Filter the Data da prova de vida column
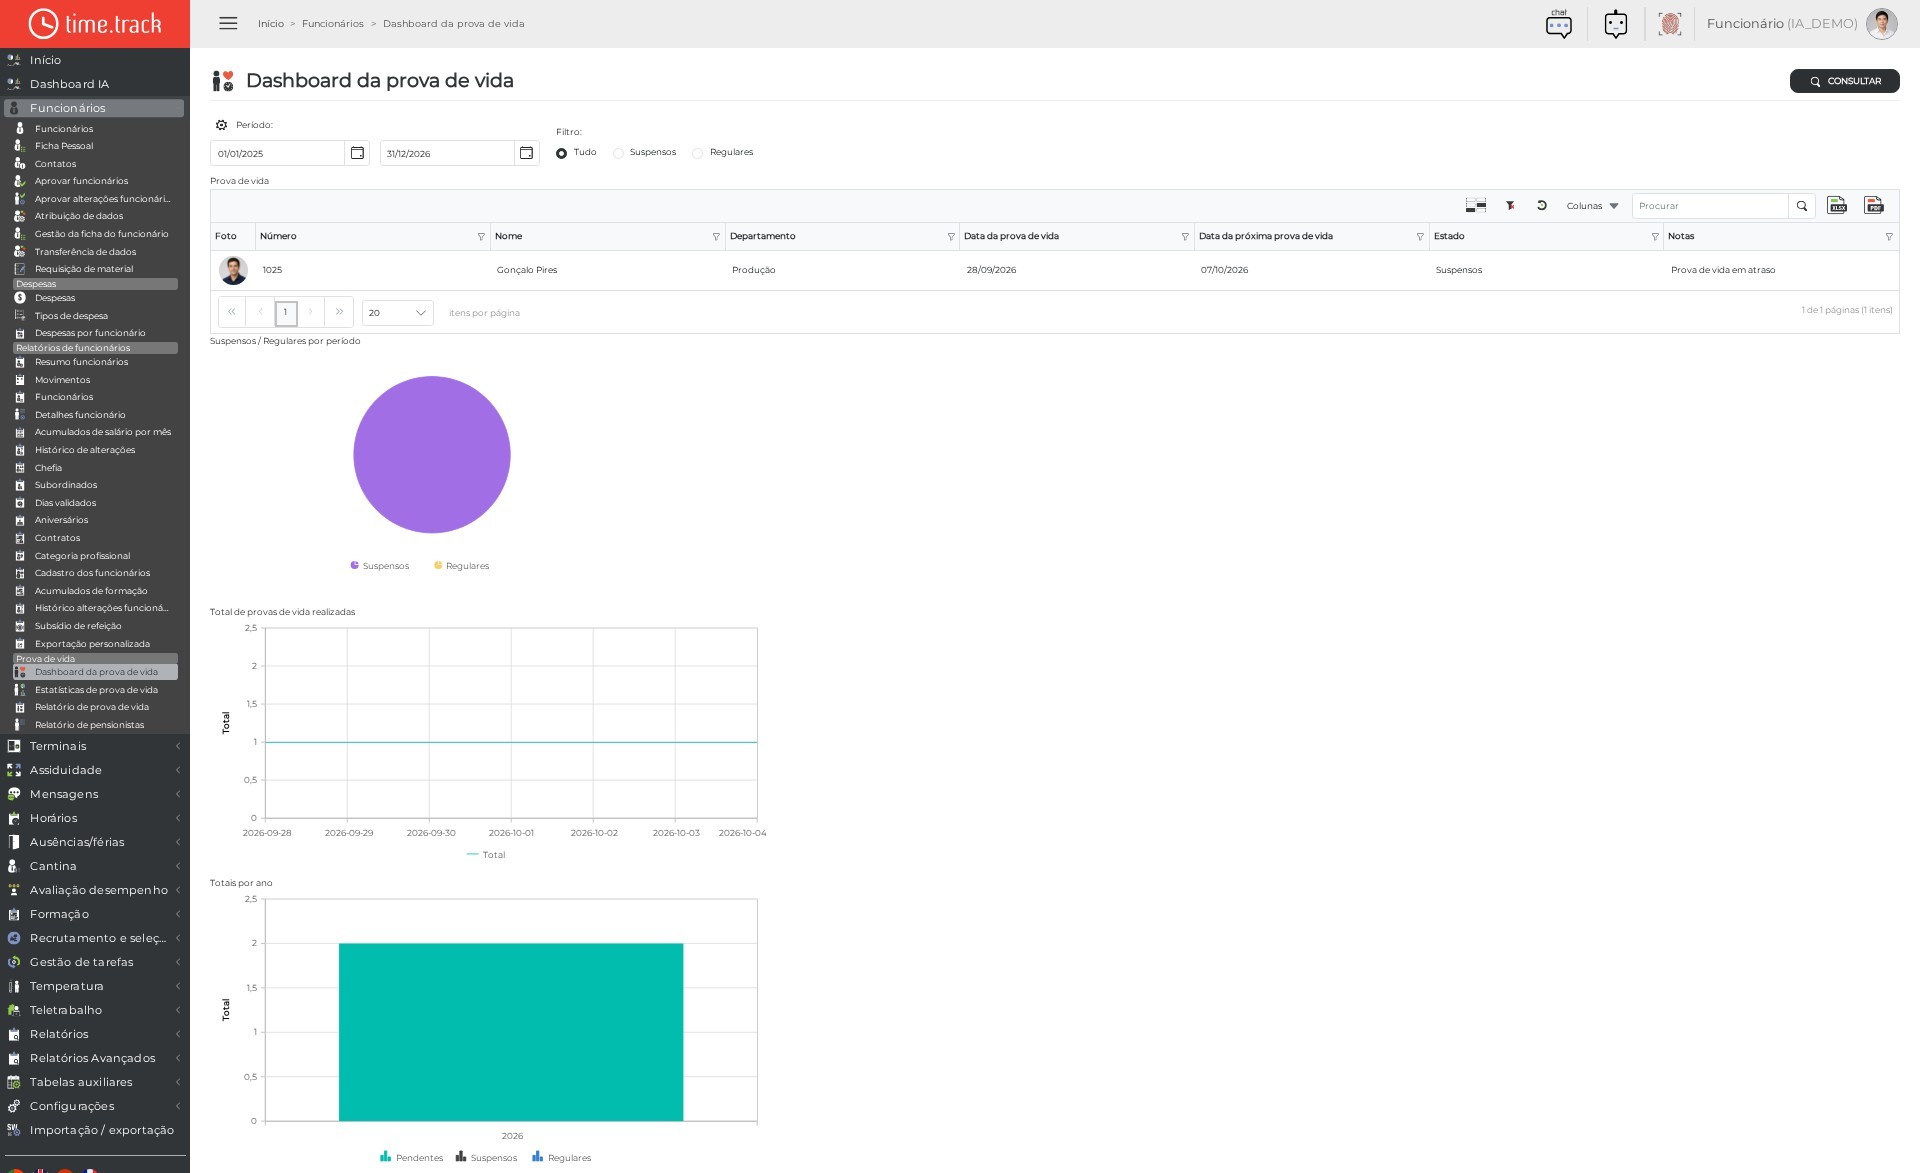 click(x=1185, y=237)
